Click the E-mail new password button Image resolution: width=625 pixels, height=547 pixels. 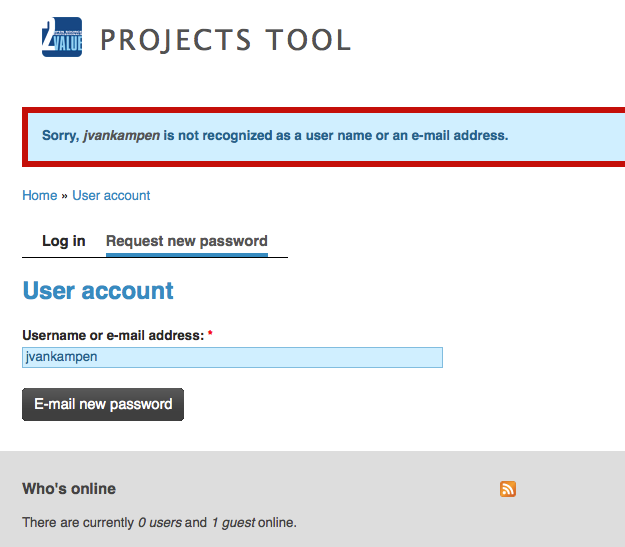[103, 404]
